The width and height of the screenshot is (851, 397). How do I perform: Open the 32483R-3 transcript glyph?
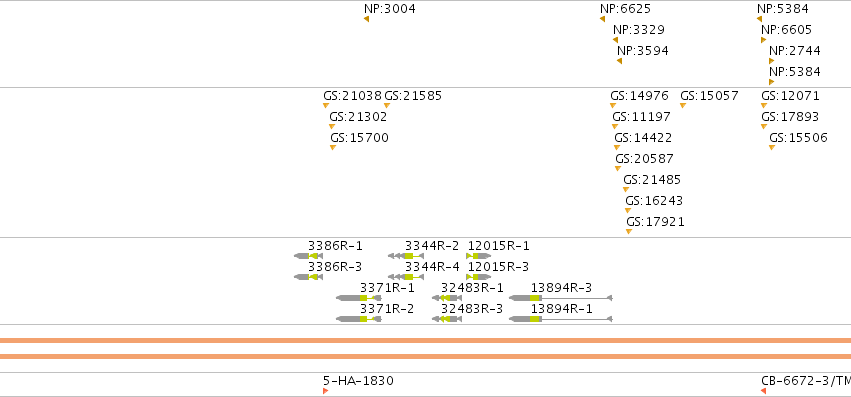[x=447, y=319]
